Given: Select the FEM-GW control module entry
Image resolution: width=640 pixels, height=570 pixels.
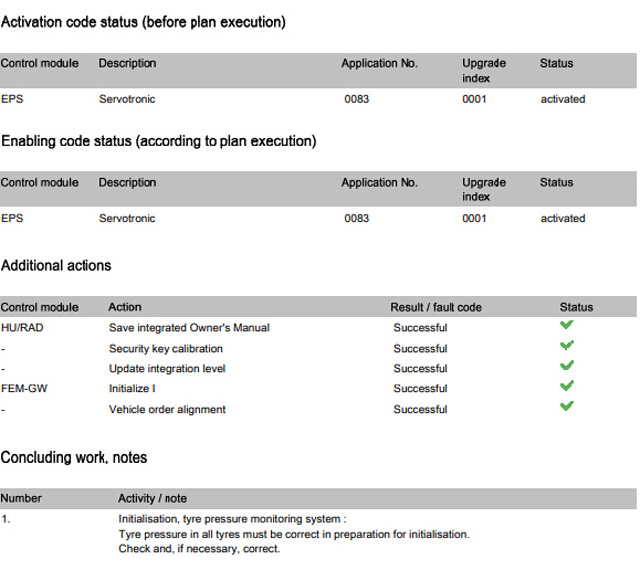Looking at the screenshot, I should click(x=24, y=388).
